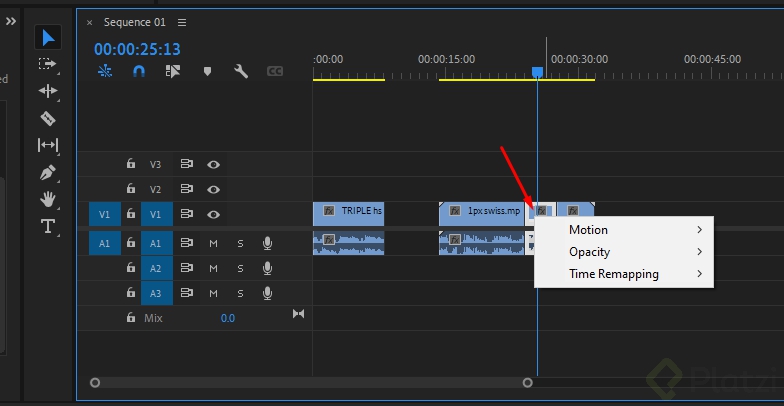Solo track A2
This screenshot has height=406, width=784.
click(240, 268)
